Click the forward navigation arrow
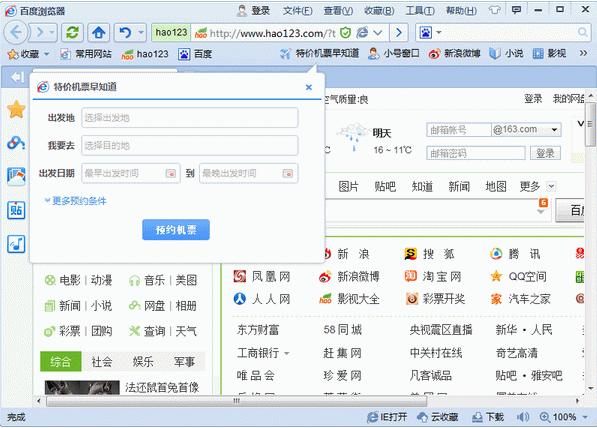Viewport: 597px width, 428px height. pyautogui.click(x=39, y=33)
